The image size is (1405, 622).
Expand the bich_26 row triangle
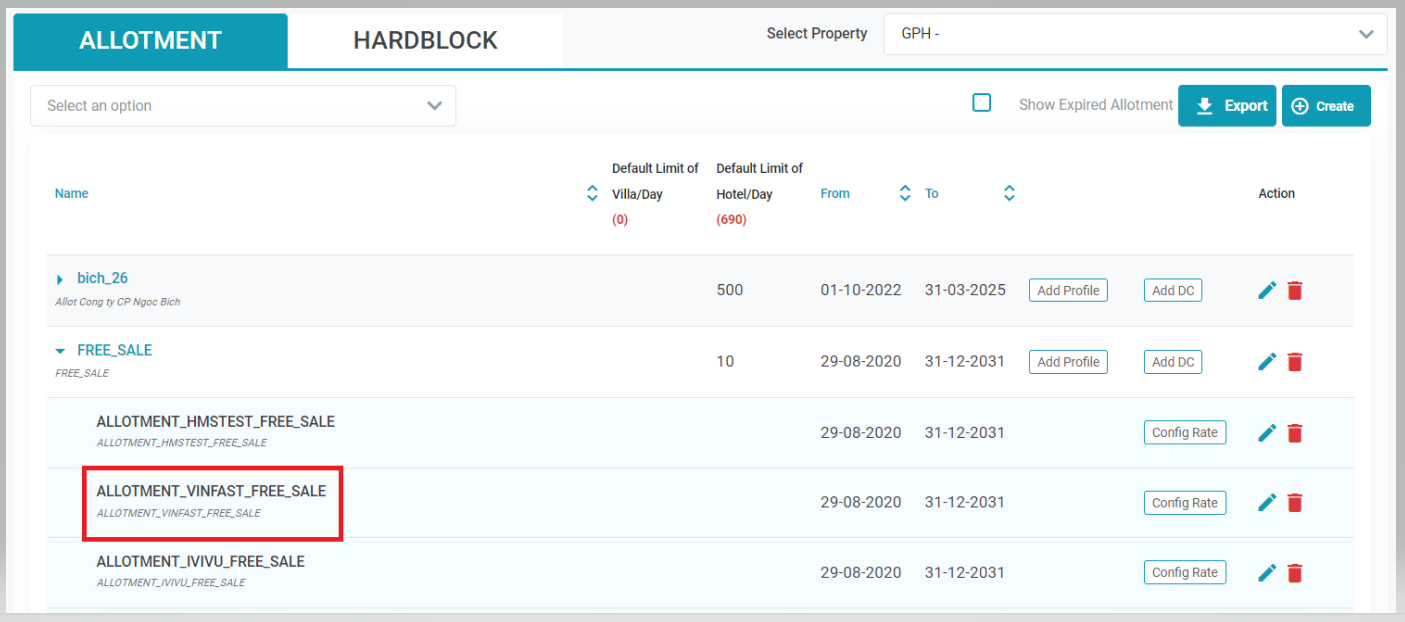tap(60, 279)
